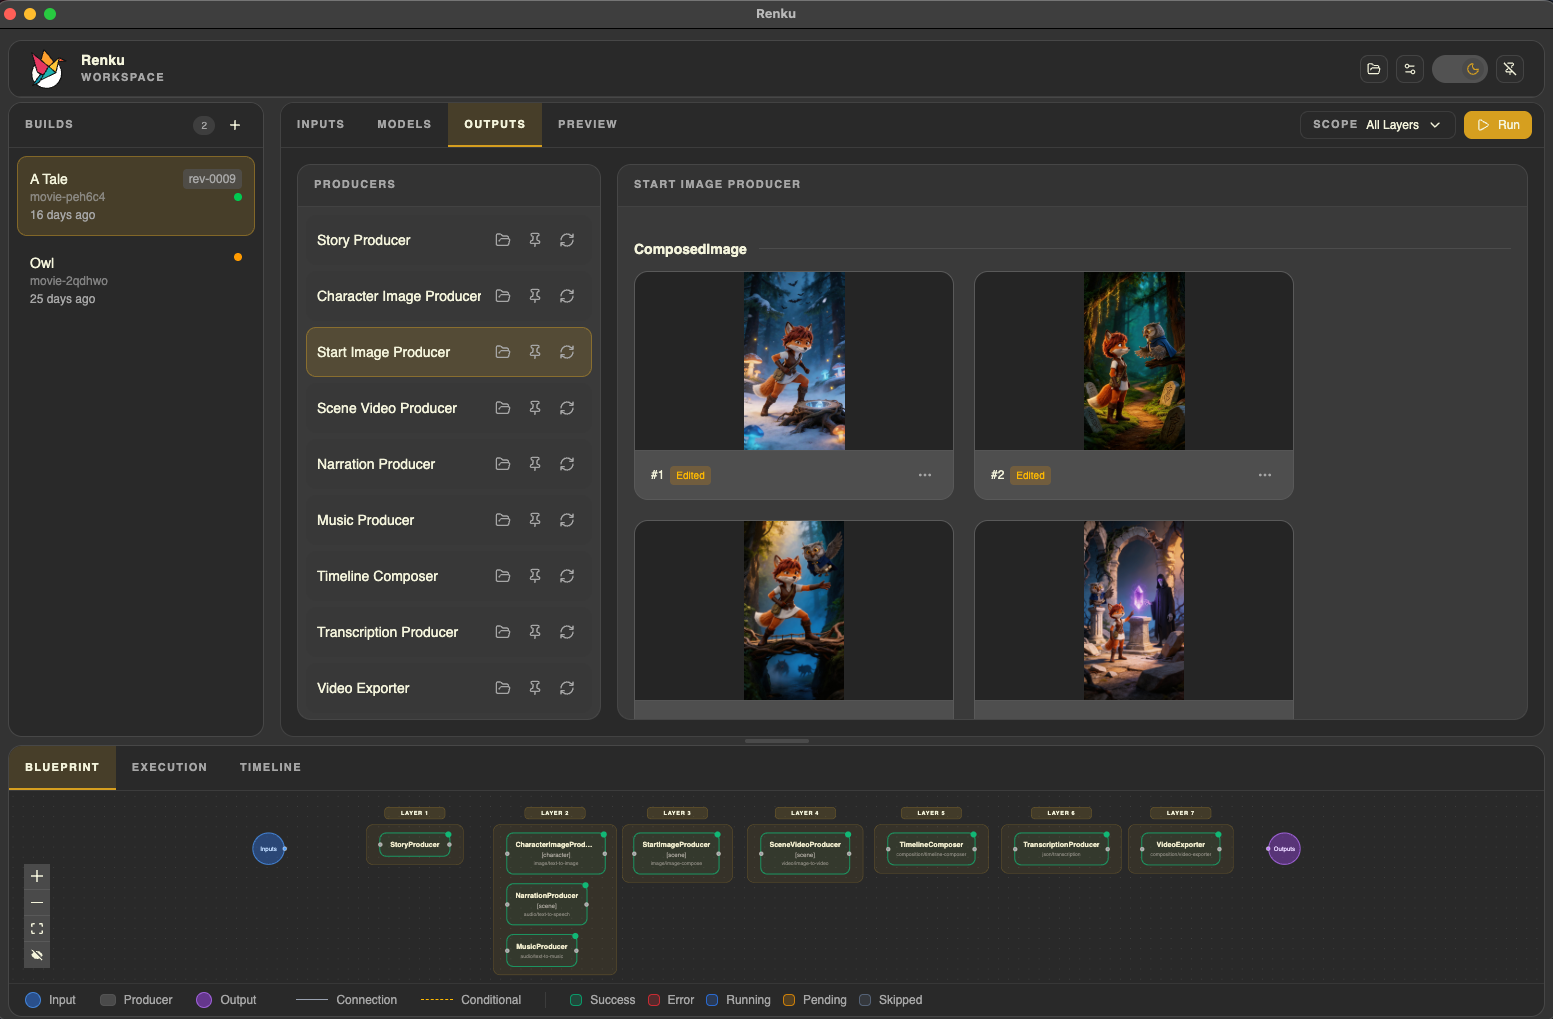The height and width of the screenshot is (1019, 1553).
Task: Expand the Scope All Layers dropdown
Action: click(x=1377, y=125)
